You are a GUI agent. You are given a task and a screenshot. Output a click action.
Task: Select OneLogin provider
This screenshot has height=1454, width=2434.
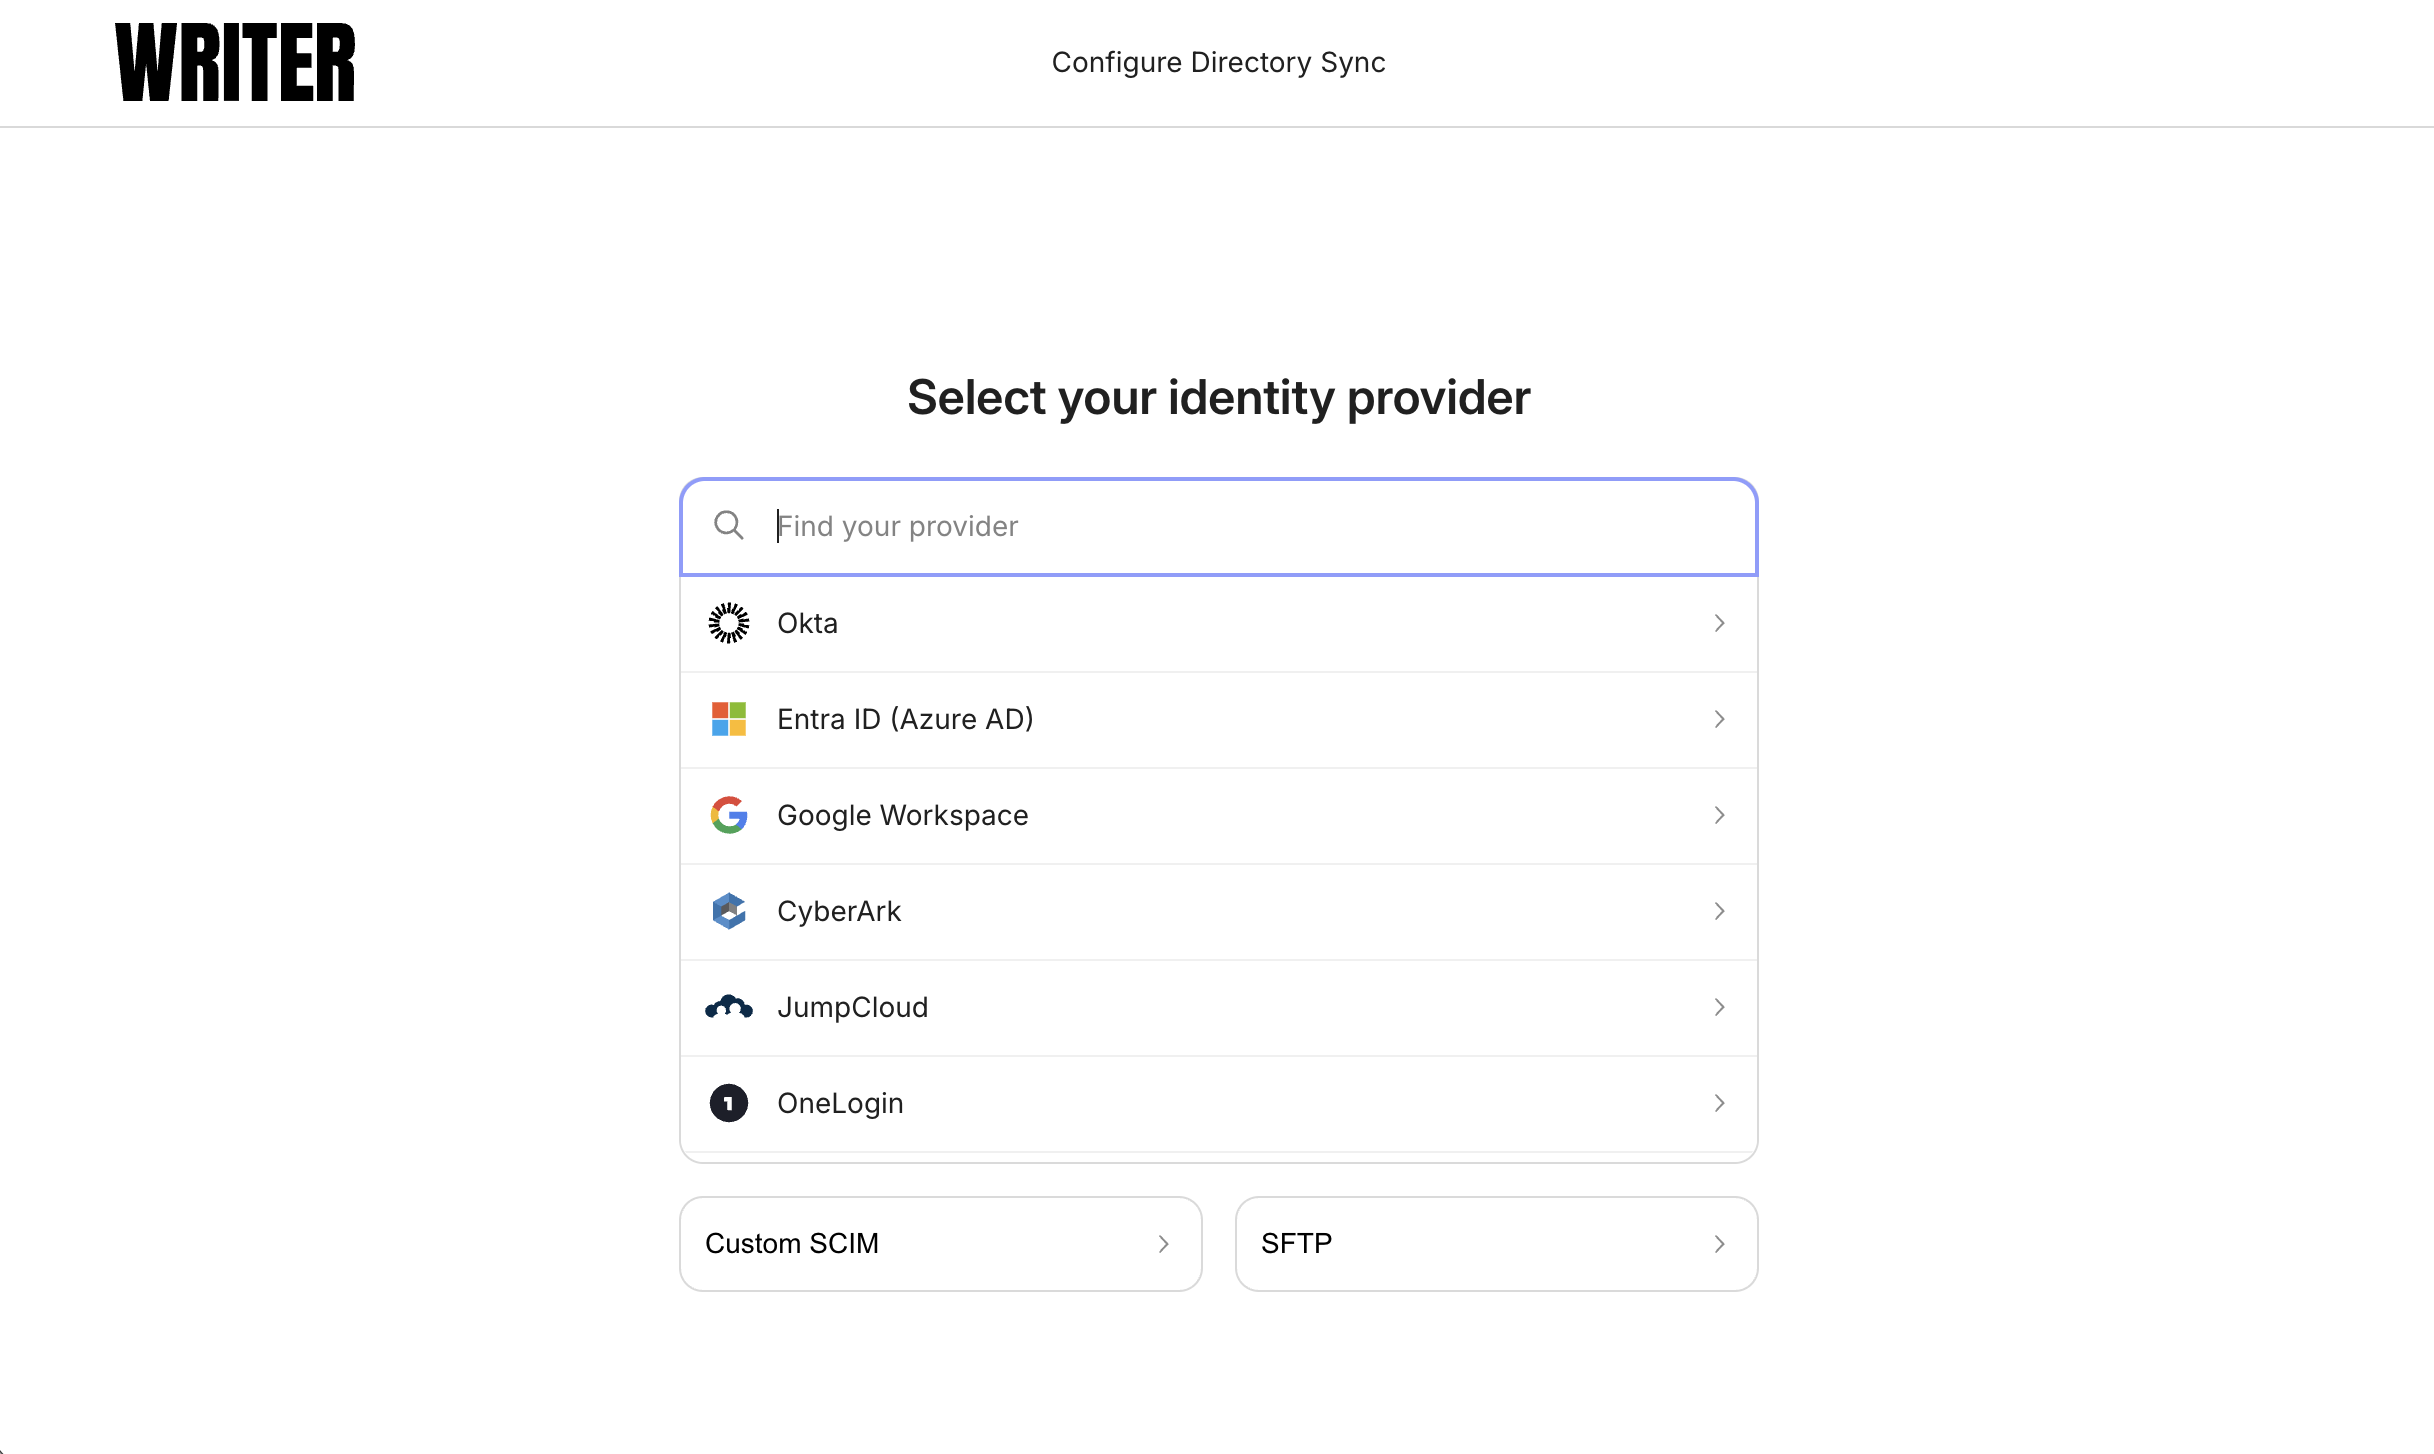[x=1219, y=1103]
